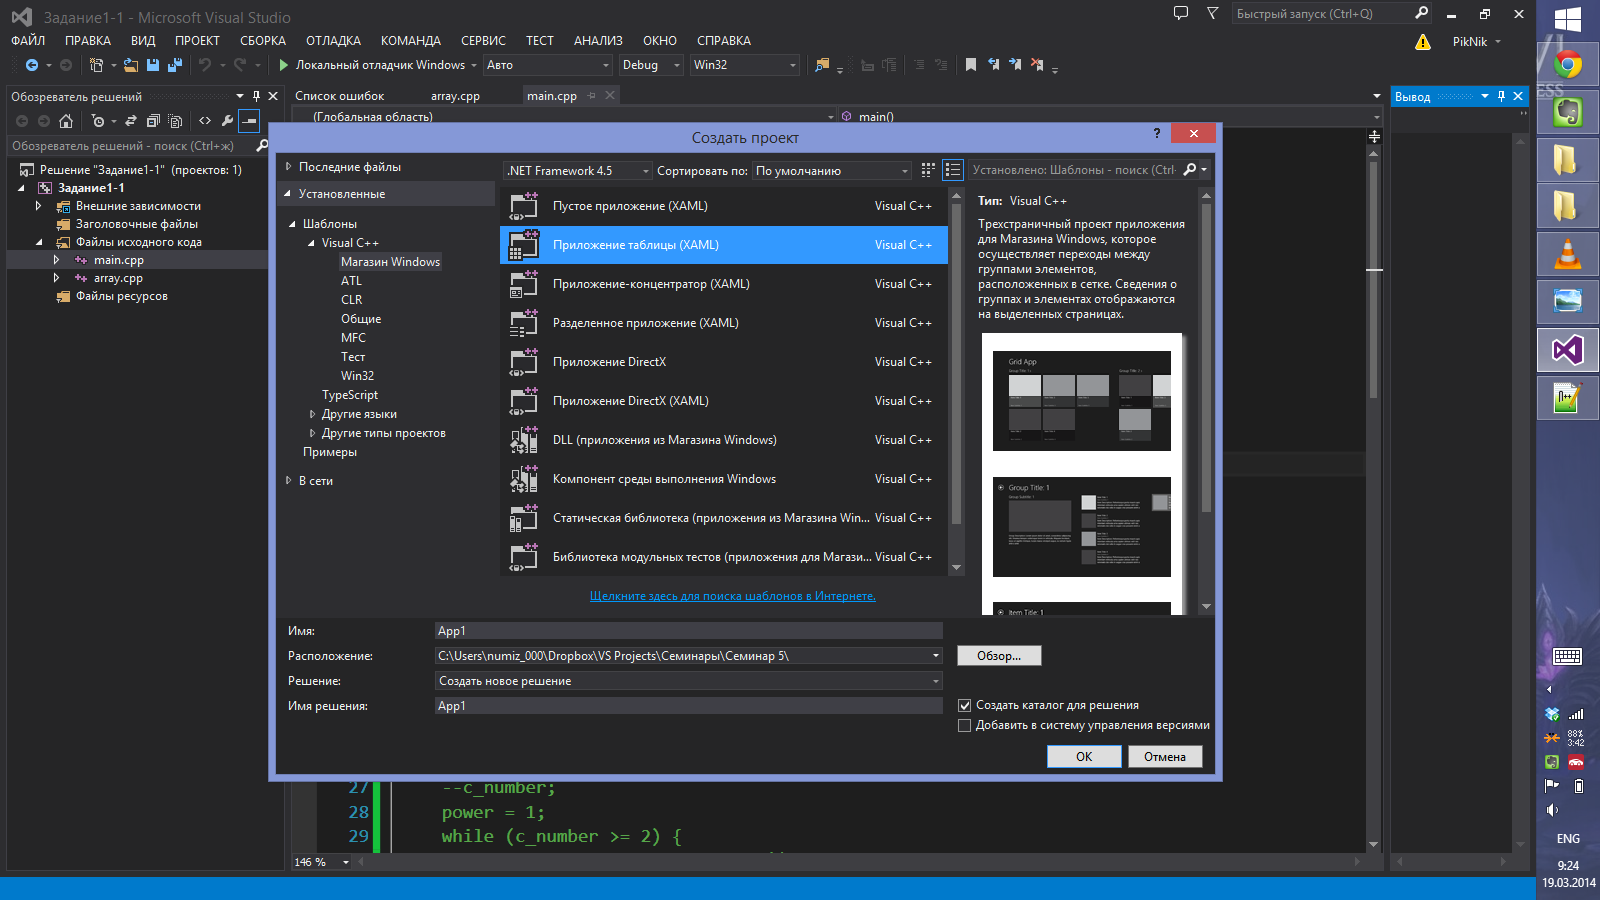Click the Save toolbar icon
This screenshot has width=1600, height=900.
point(153,65)
